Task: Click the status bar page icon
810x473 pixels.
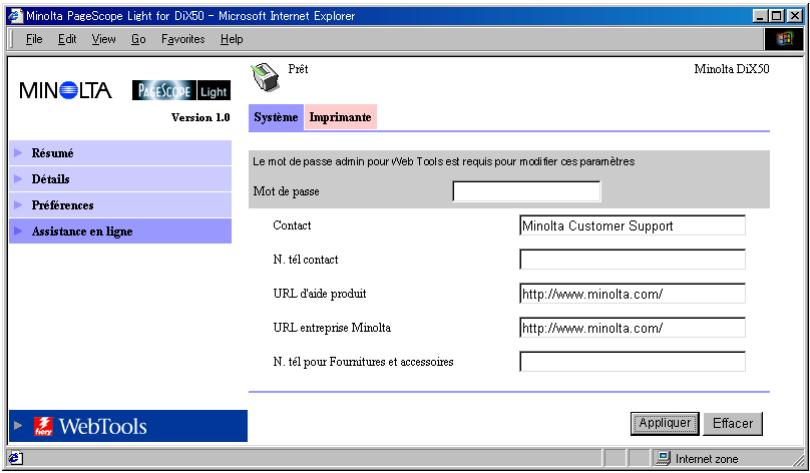Action: pyautogui.click(x=15, y=458)
